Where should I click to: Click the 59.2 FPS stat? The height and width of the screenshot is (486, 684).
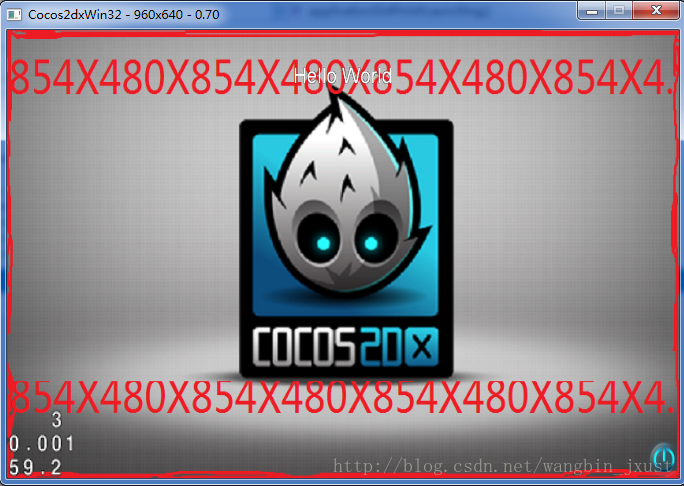[35, 467]
